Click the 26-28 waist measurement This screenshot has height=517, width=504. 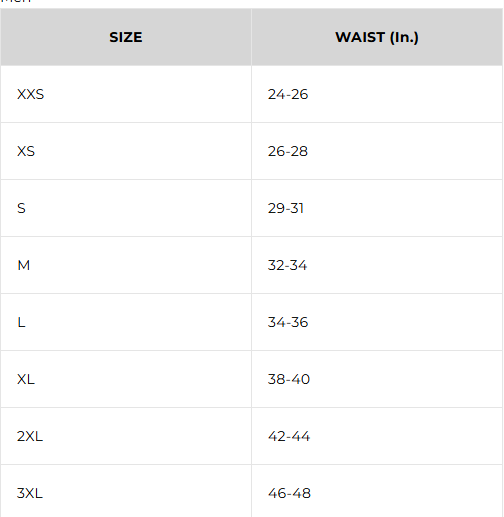coord(288,151)
